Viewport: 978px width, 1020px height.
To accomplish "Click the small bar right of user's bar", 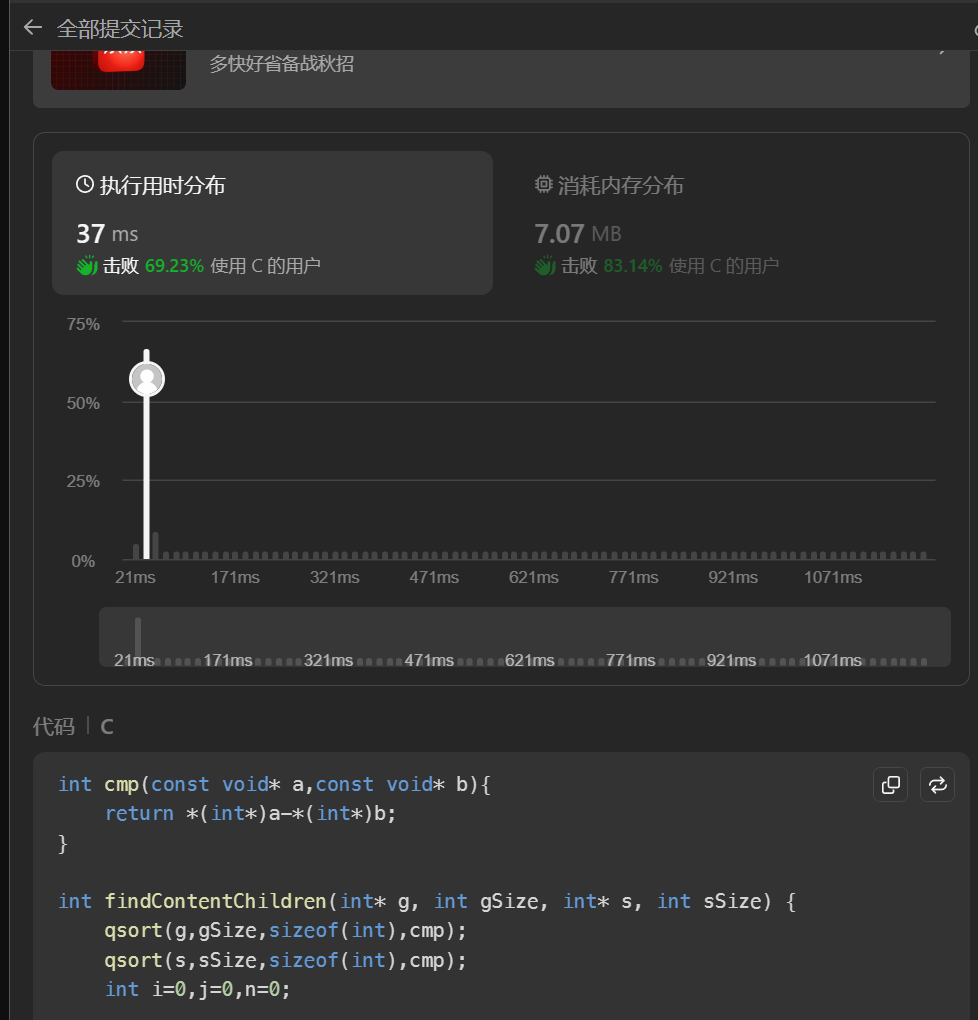I will 156,546.
